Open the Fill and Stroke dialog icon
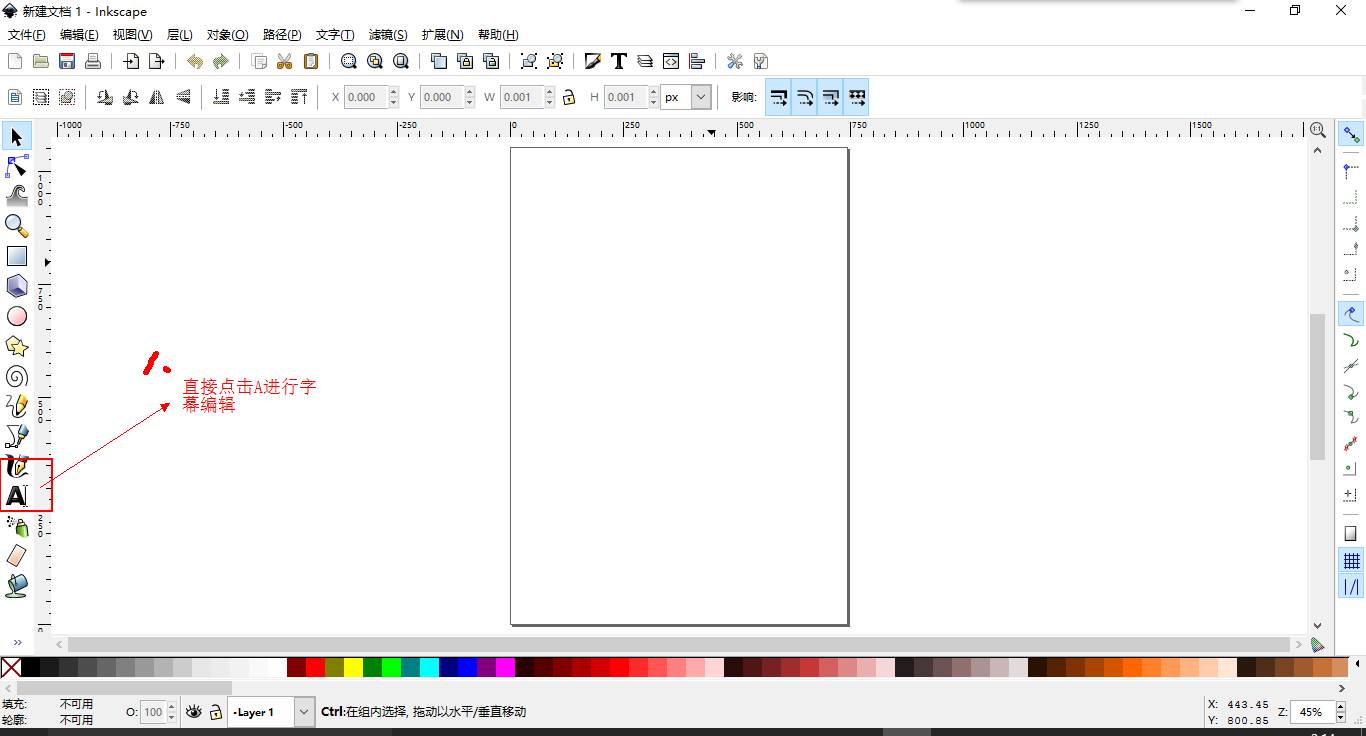The image size is (1366, 736). click(593, 61)
